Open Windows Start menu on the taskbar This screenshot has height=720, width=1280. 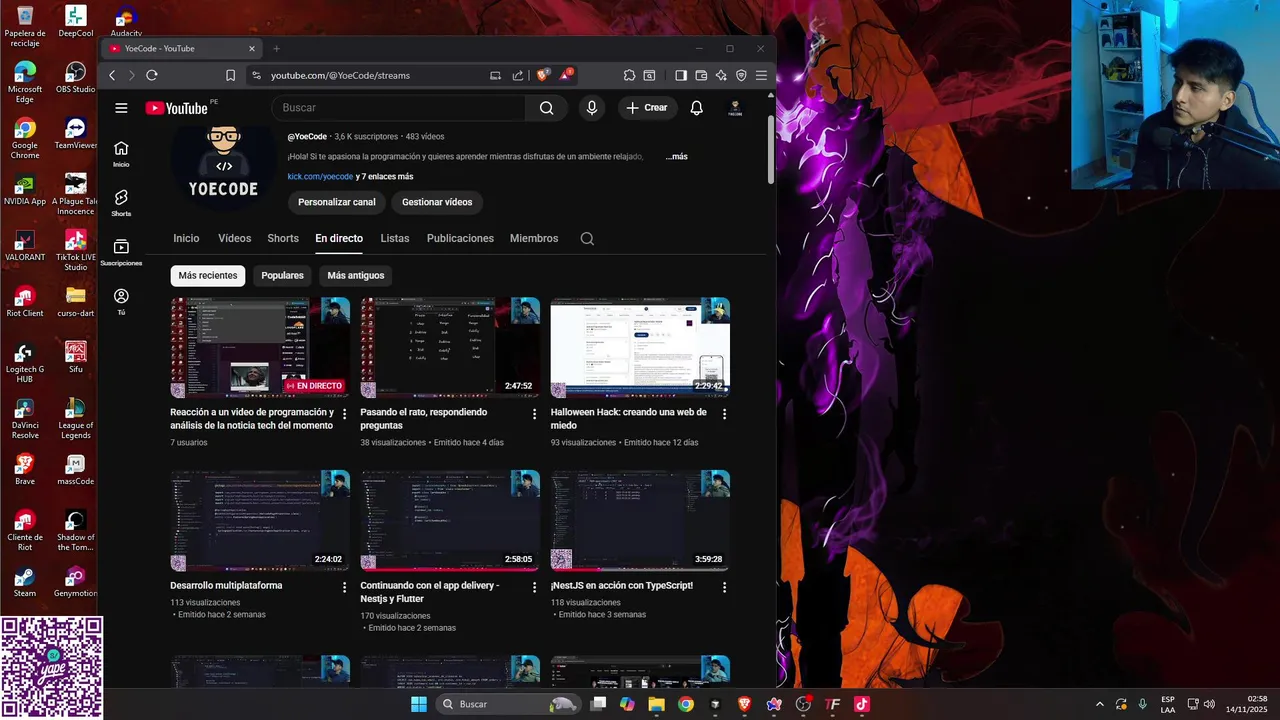(x=419, y=704)
